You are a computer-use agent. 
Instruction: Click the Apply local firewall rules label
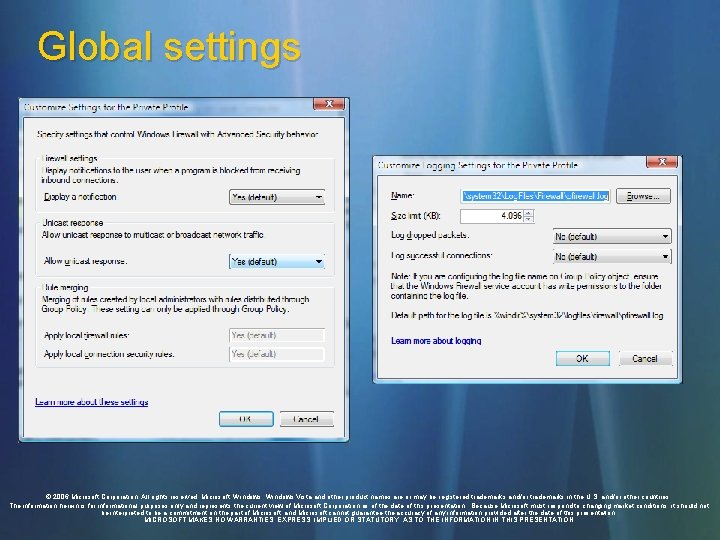(86, 336)
